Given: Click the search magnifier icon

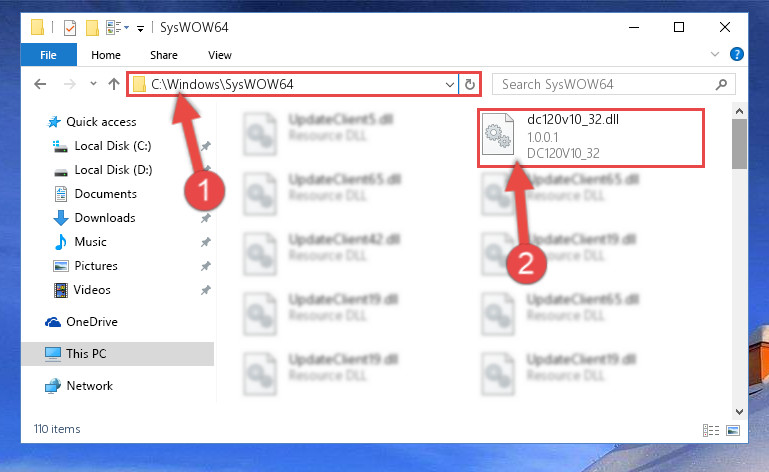Looking at the screenshot, I should click(721, 84).
